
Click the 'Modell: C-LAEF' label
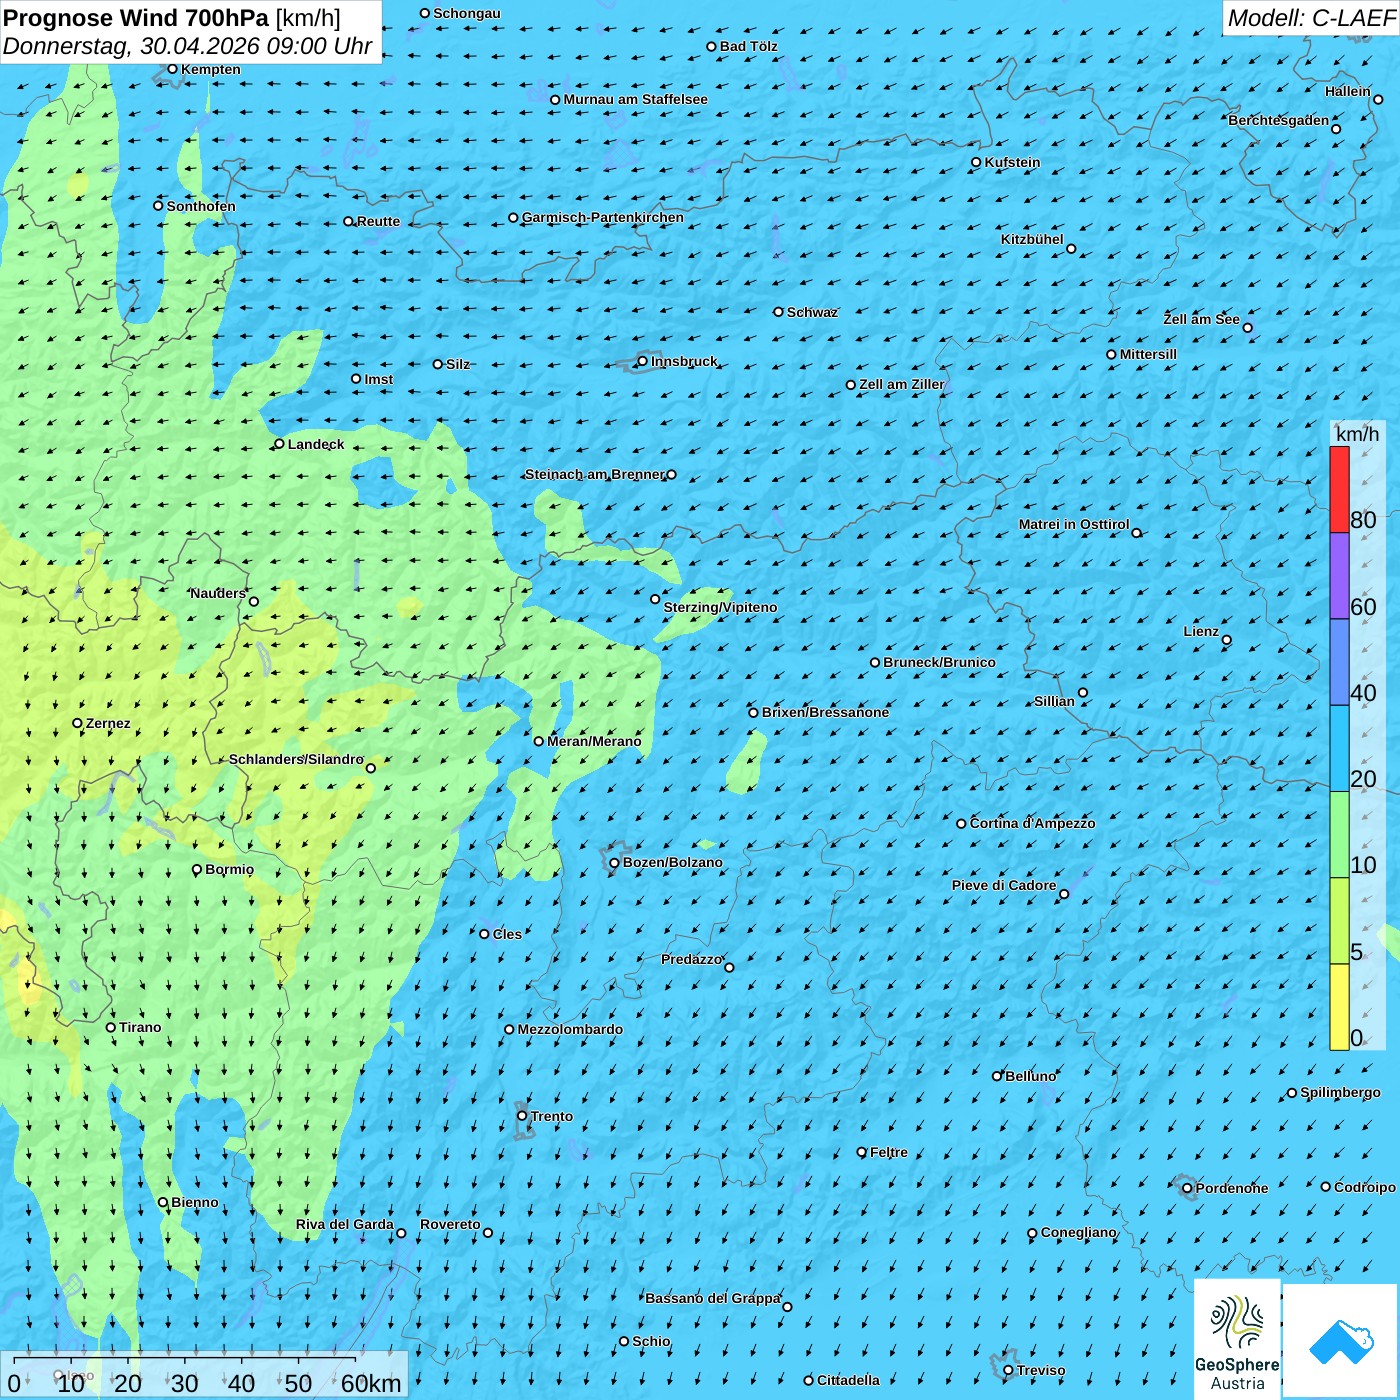[x=1311, y=18]
